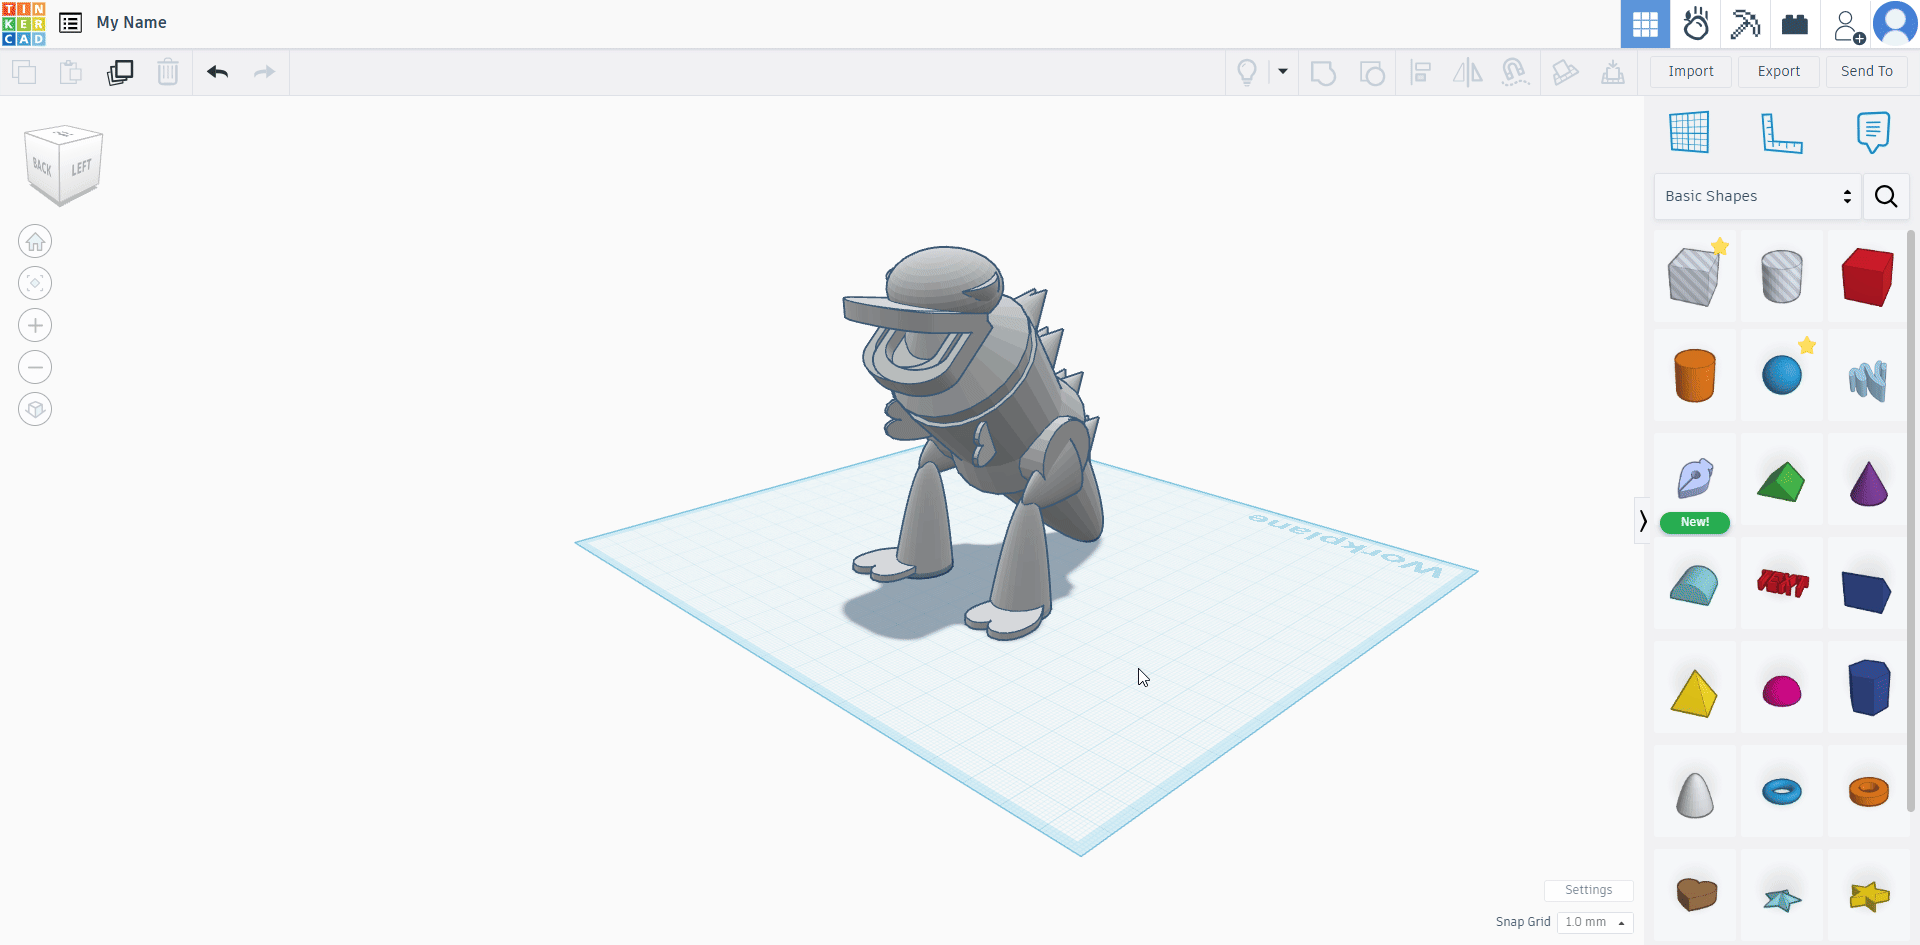Click the Zoom out button
The width and height of the screenshot is (1920, 945).
pos(35,368)
